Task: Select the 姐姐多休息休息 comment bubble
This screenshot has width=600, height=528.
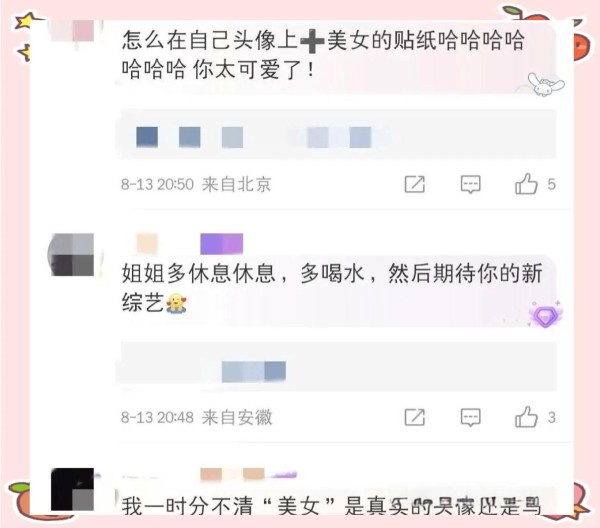Action: click(x=335, y=289)
